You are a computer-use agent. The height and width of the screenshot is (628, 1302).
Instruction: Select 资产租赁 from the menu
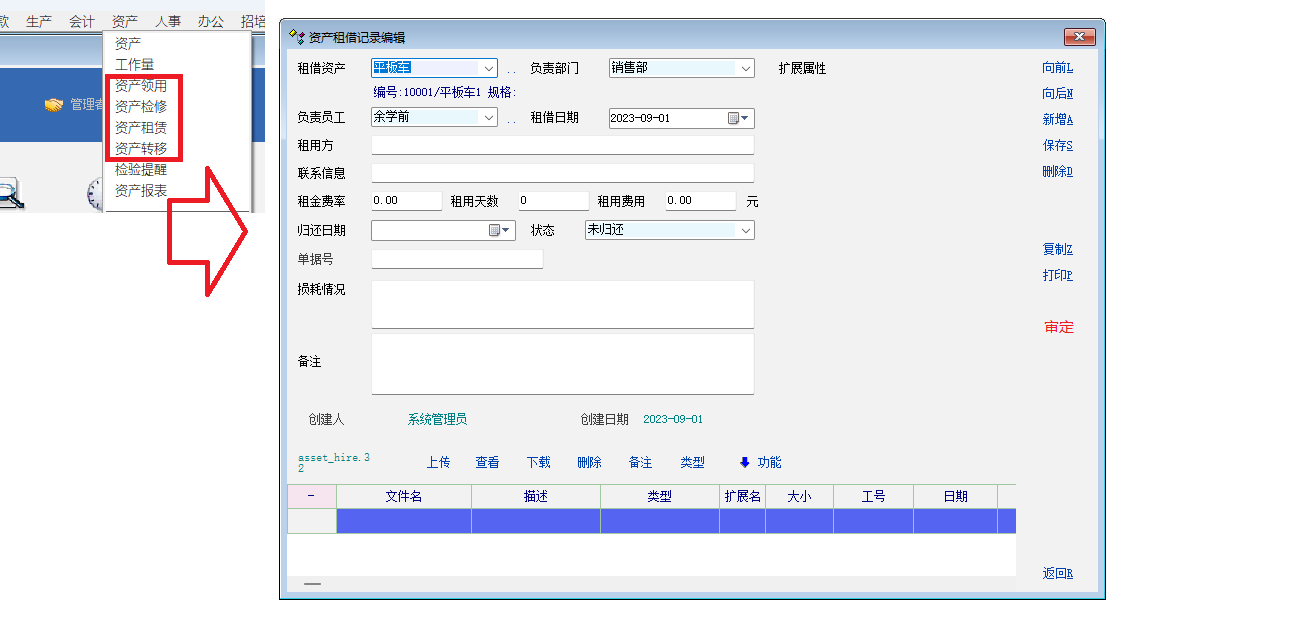pyautogui.click(x=141, y=128)
